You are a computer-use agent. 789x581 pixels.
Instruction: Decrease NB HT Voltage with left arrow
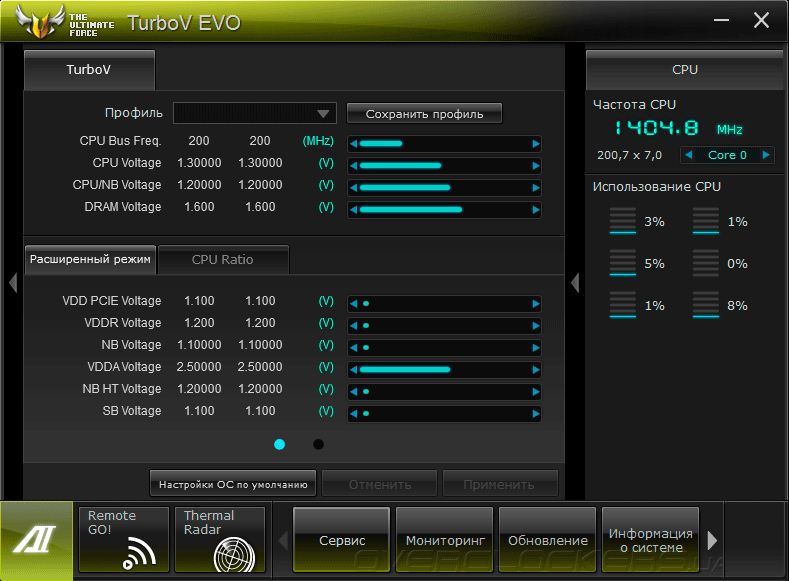pyautogui.click(x=354, y=391)
